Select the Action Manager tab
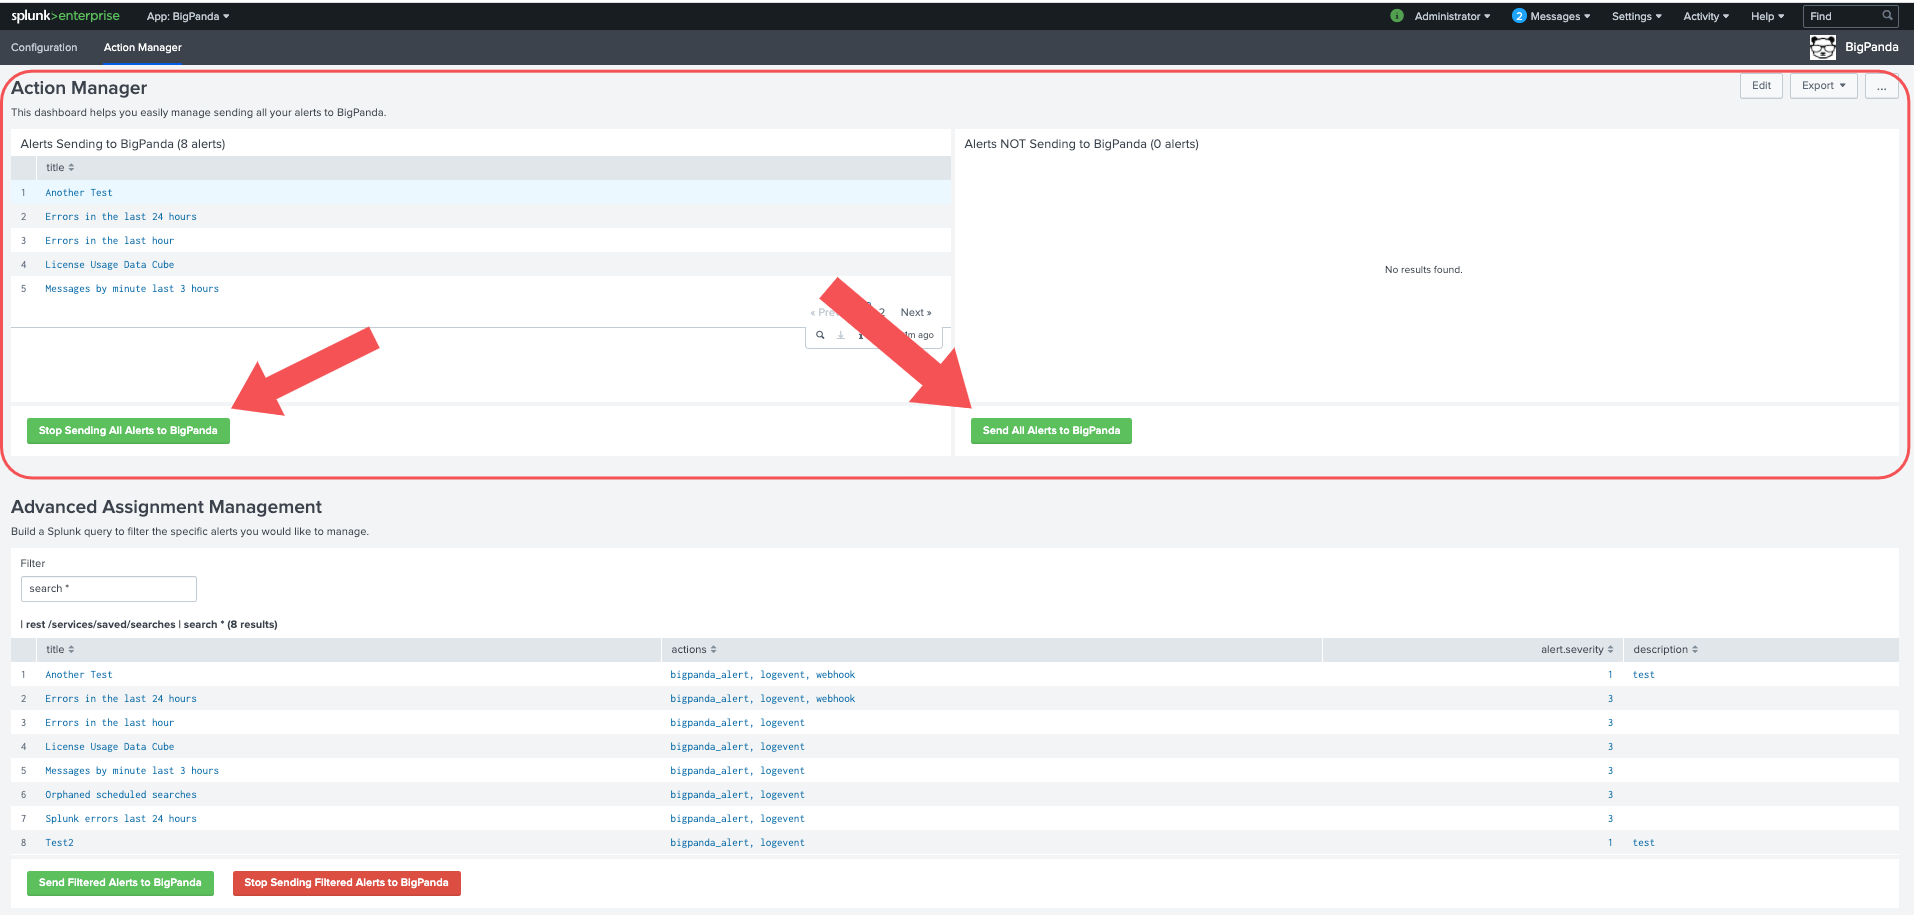 tap(141, 47)
